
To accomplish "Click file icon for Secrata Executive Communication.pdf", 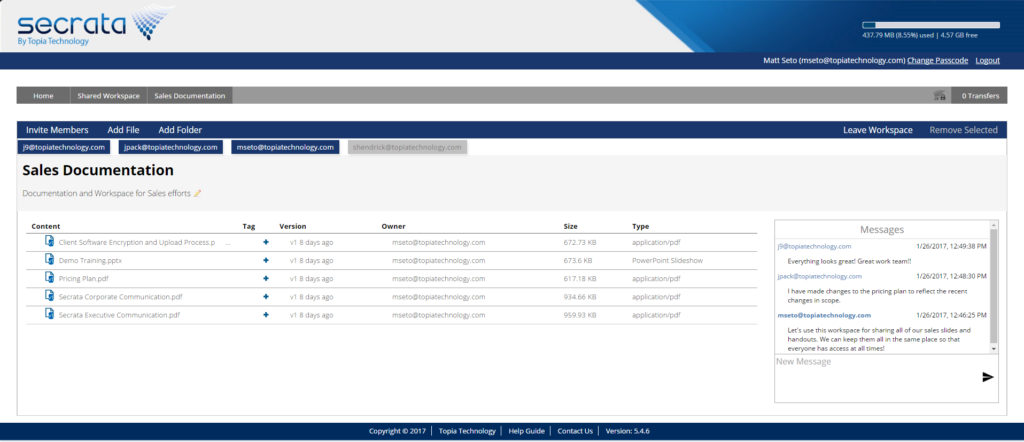I will pos(49,314).
